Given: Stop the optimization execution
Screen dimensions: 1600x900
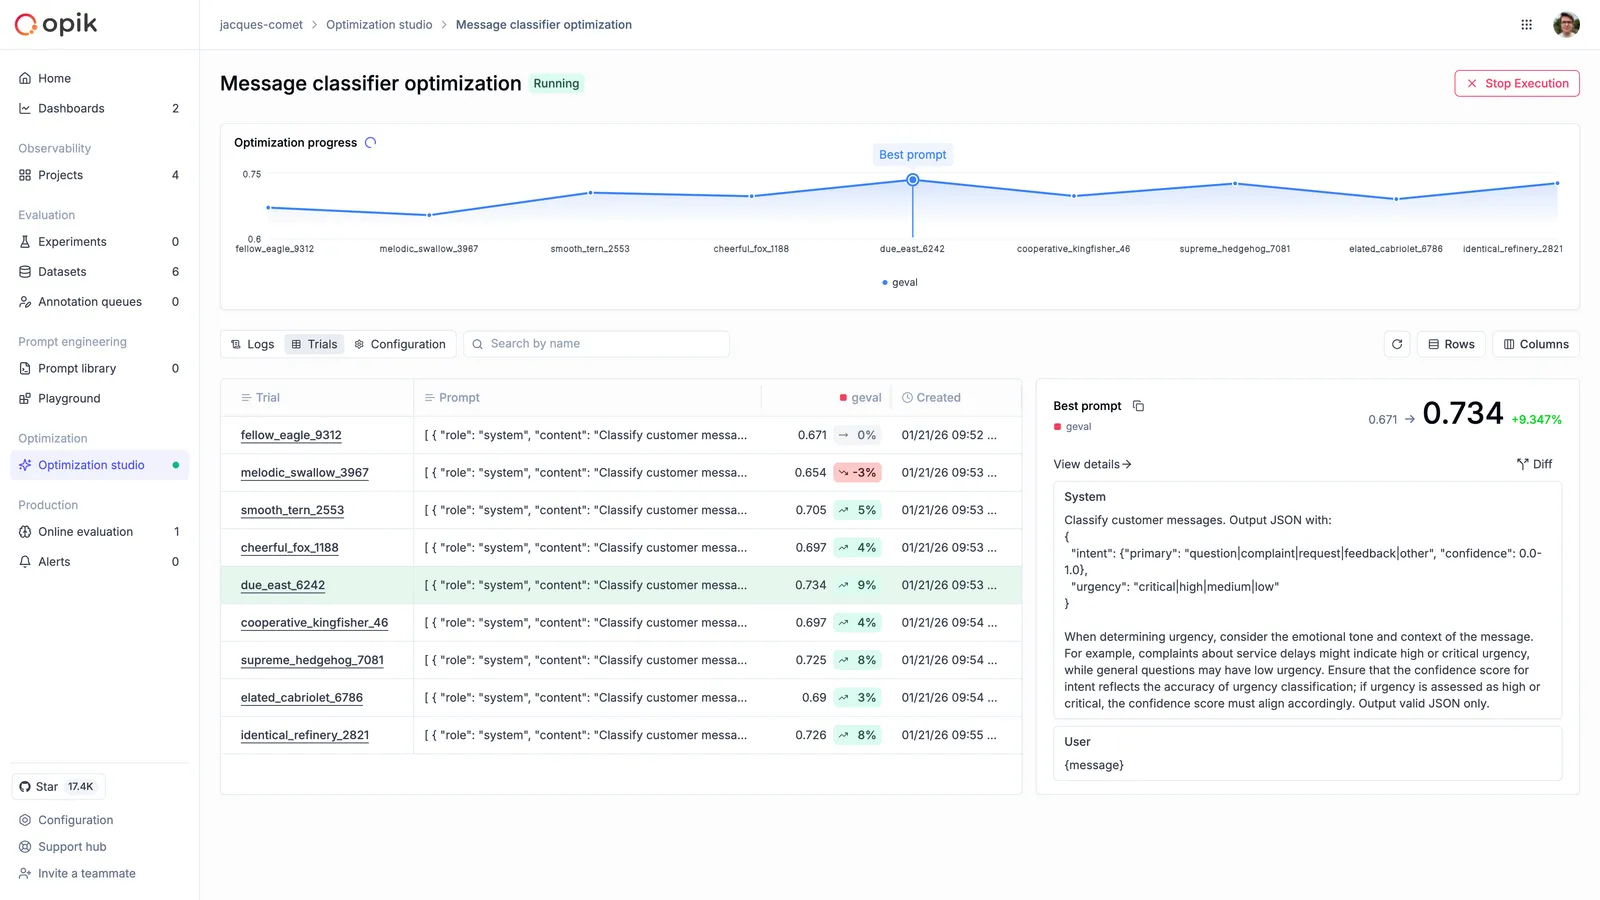Looking at the screenshot, I should point(1517,84).
